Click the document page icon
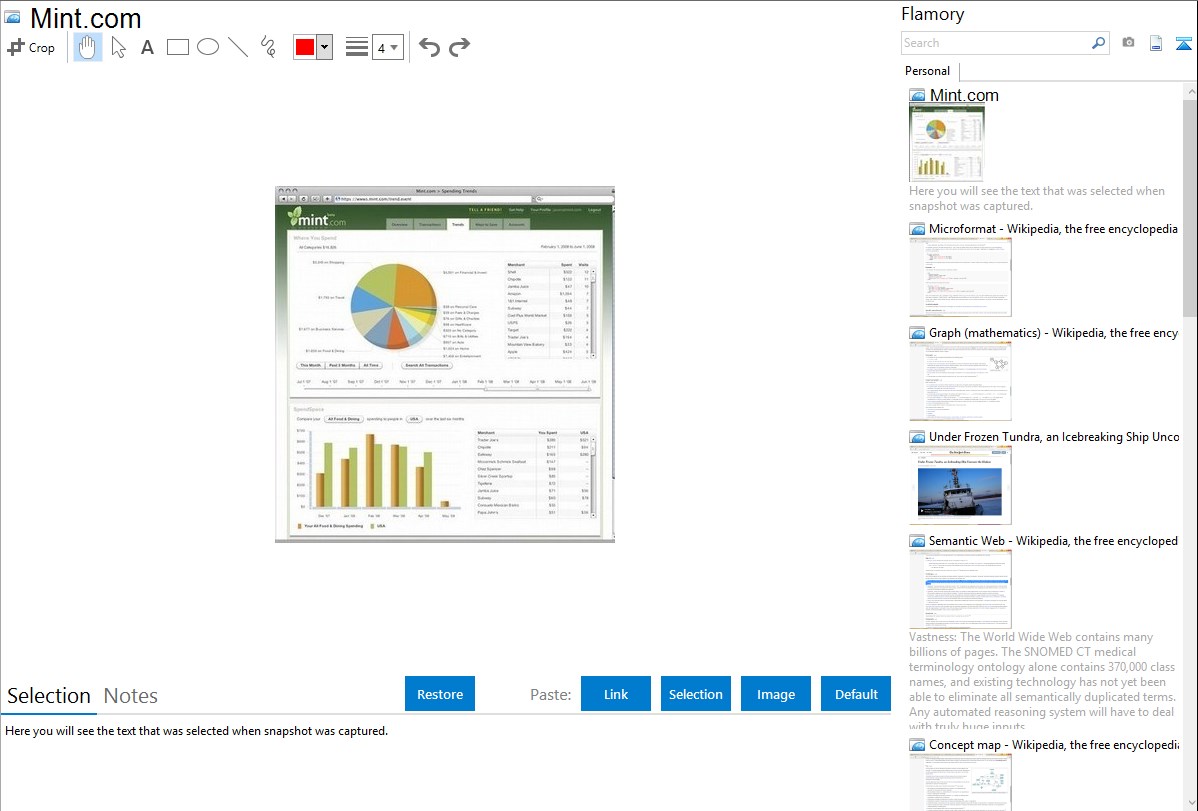The image size is (1198, 811). pyautogui.click(x=1156, y=43)
